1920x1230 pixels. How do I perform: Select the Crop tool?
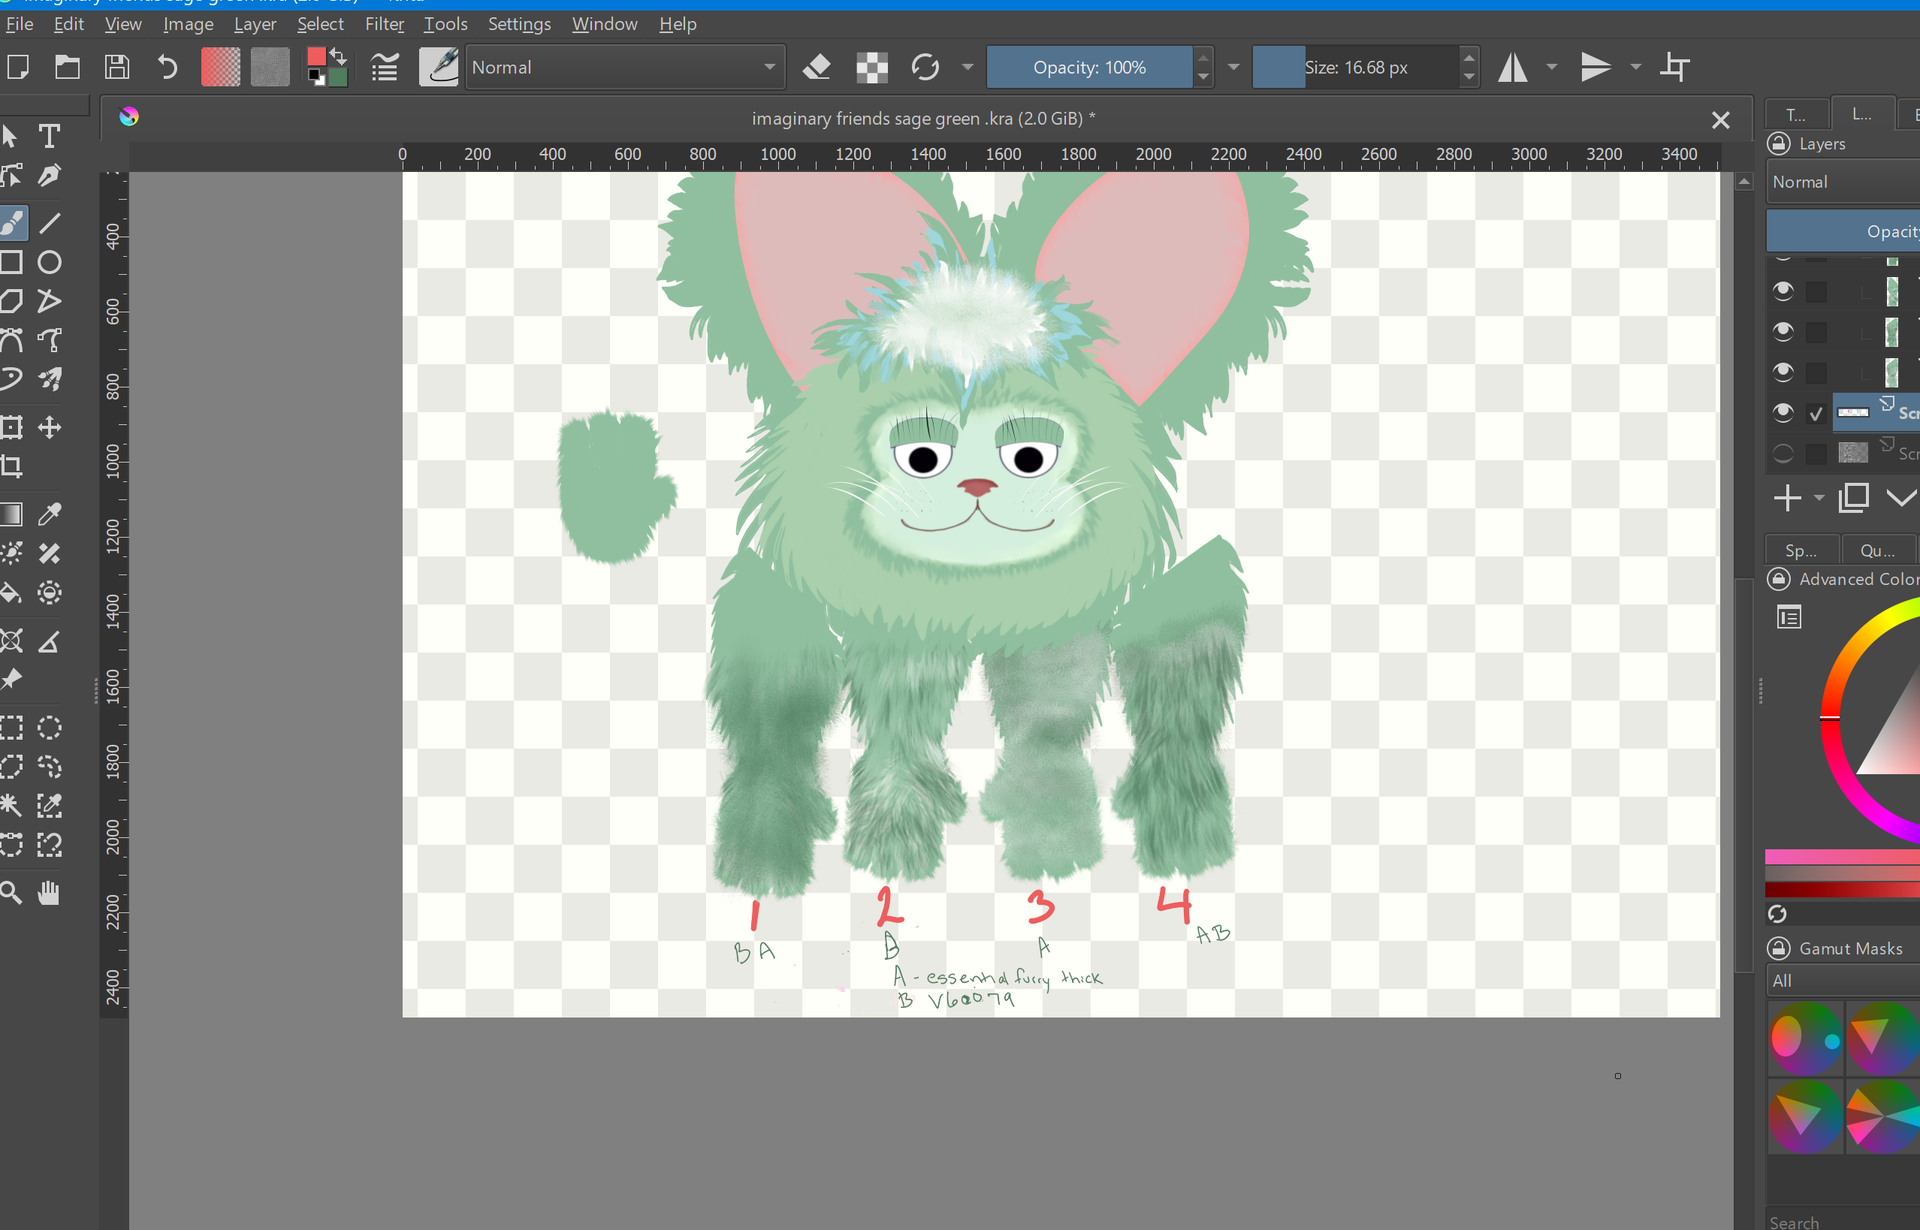12,467
